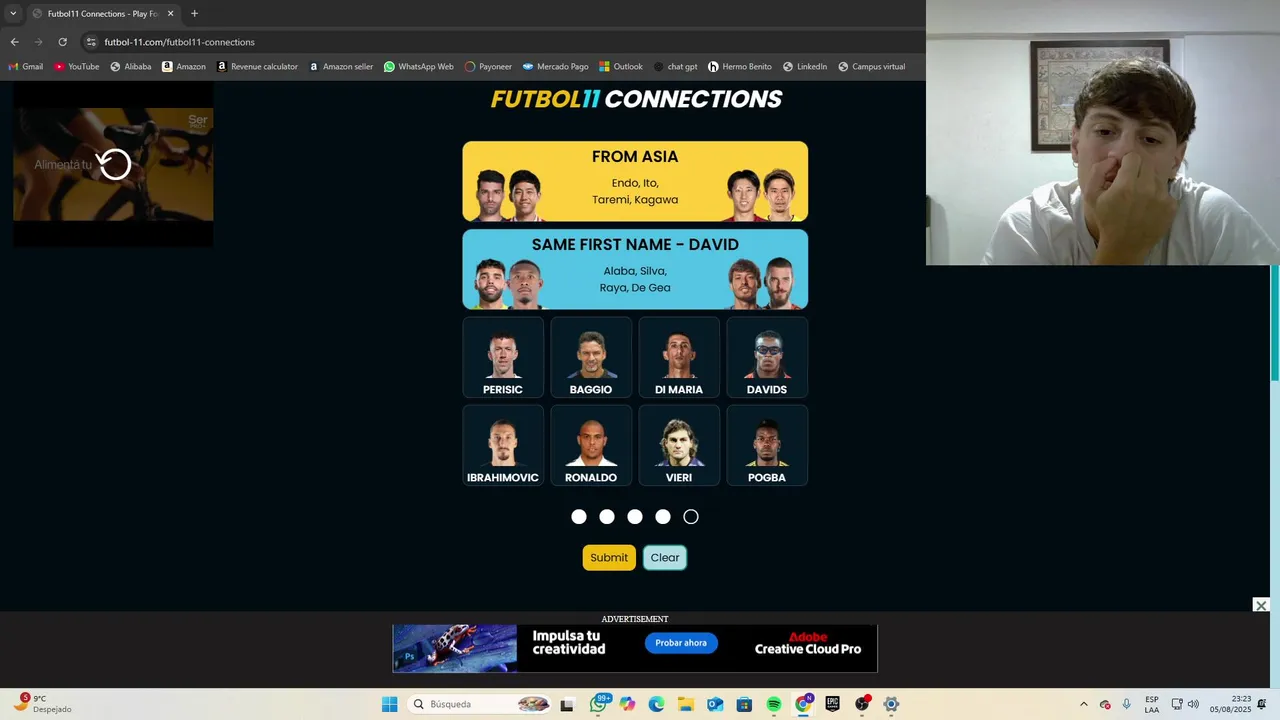Click the address bar URL field
Viewport: 1280px width, 720px height.
[x=500, y=42]
